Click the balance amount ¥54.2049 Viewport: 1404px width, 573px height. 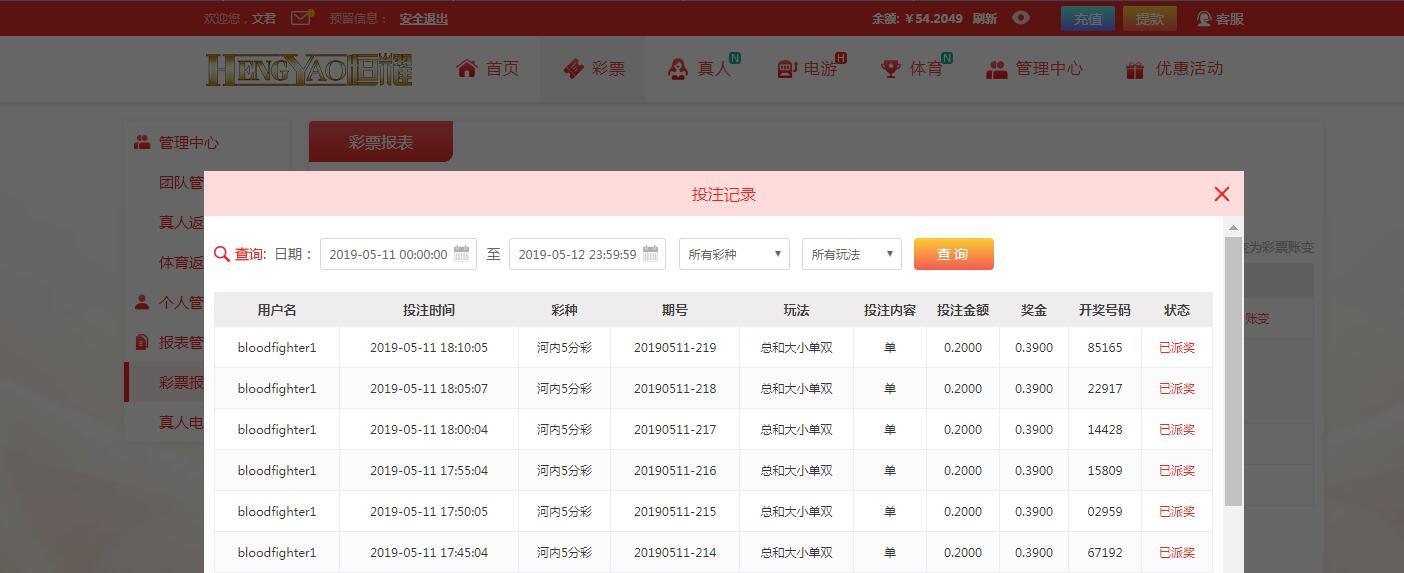[933, 19]
